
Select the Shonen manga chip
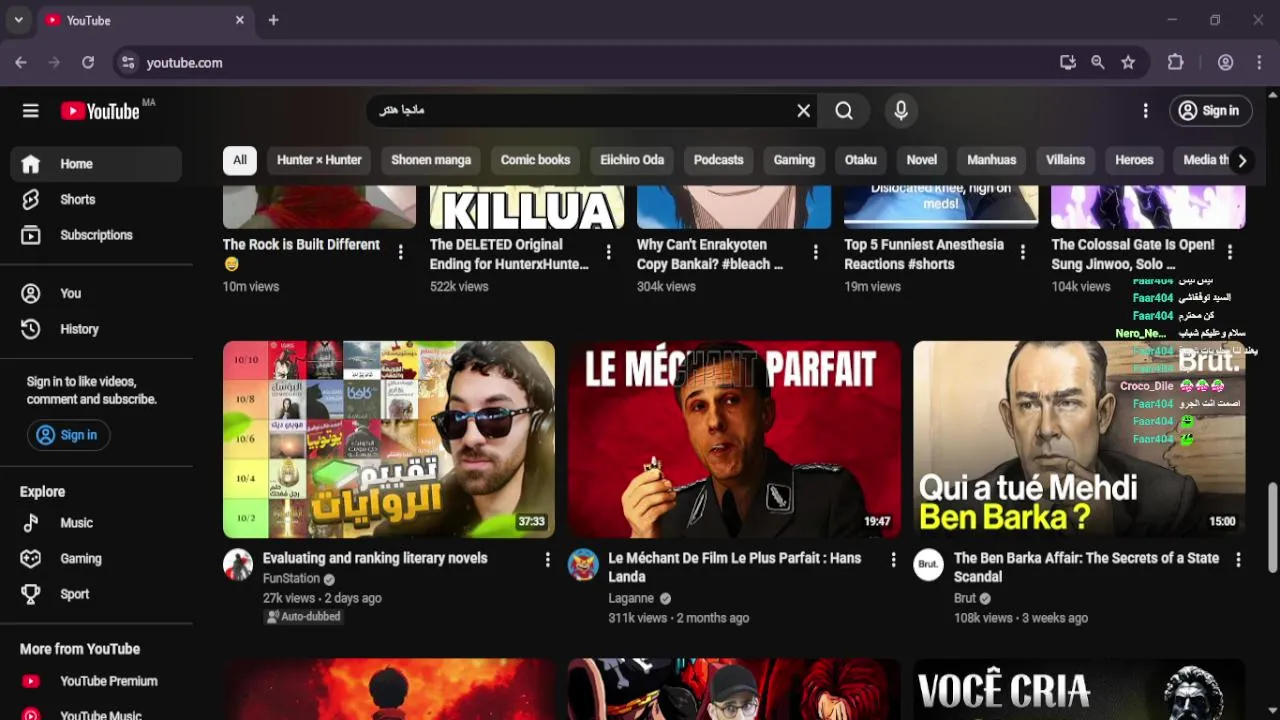[431, 160]
